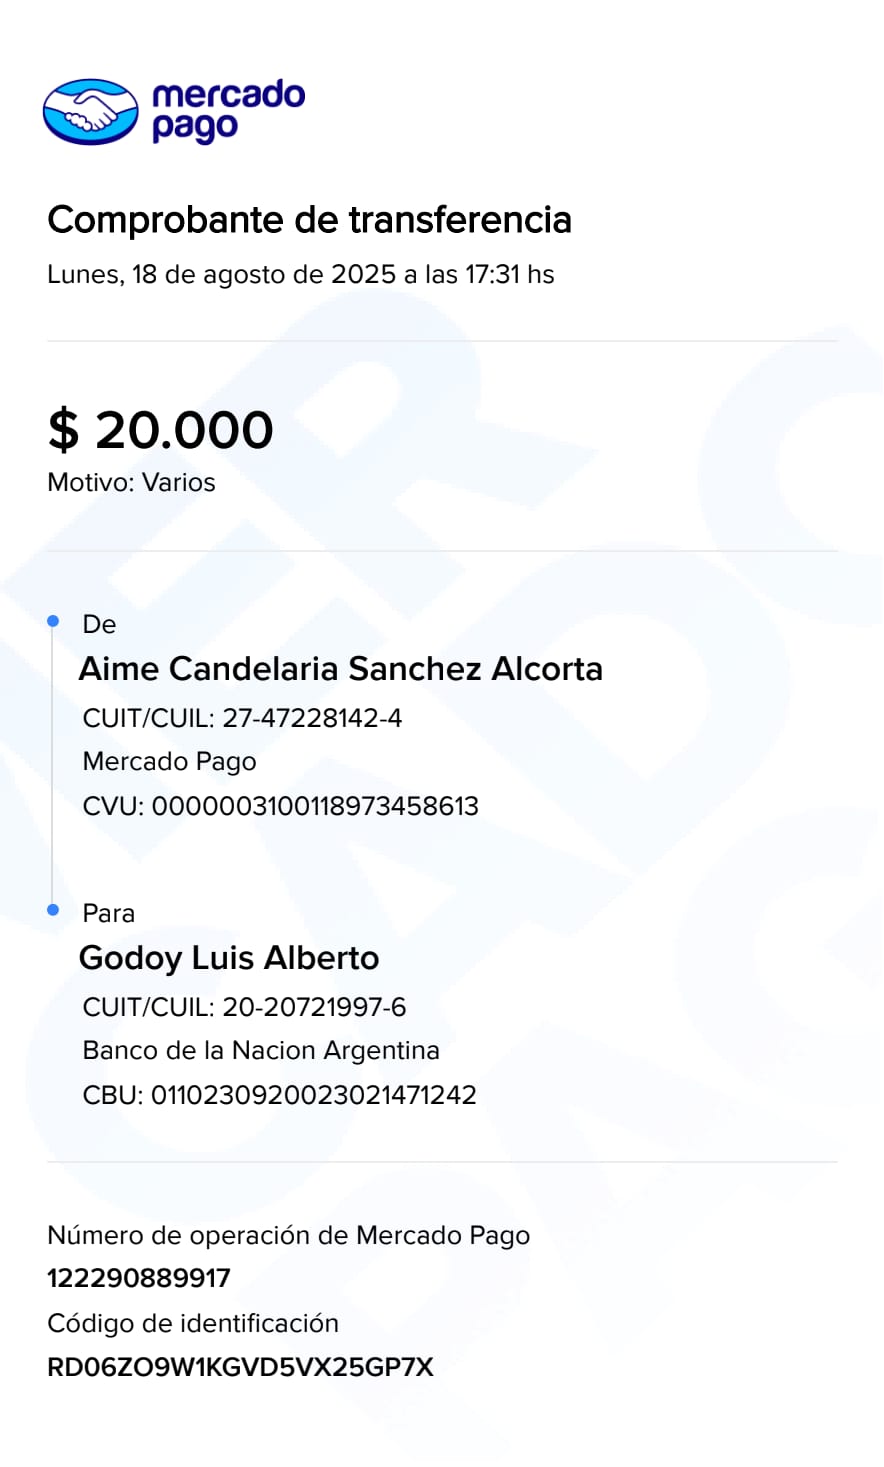Click the blue dot beside "De"

pos(54,621)
